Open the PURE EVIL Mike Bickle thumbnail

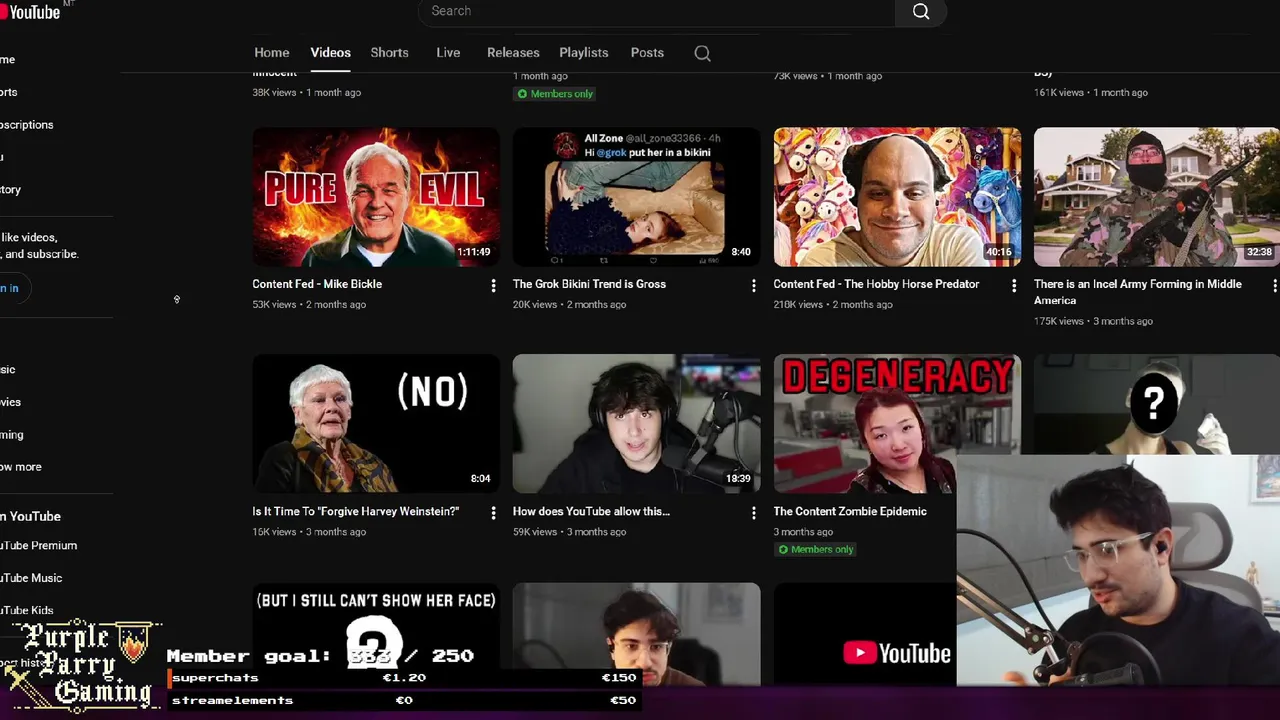(376, 197)
